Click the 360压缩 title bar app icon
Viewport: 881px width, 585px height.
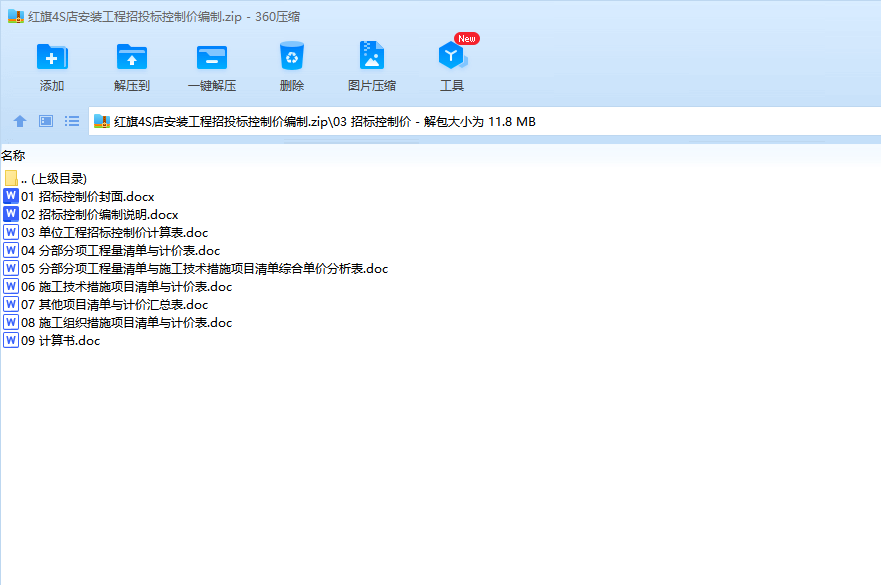tap(16, 16)
